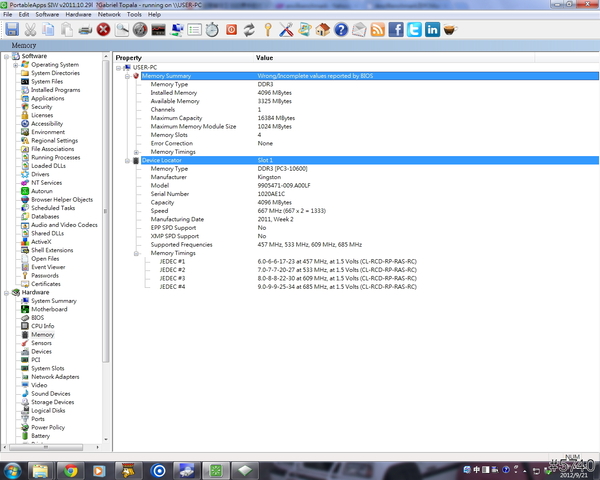Collapse the Device Locator node
Image resolution: width=600 pixels, height=480 pixels.
[128, 160]
